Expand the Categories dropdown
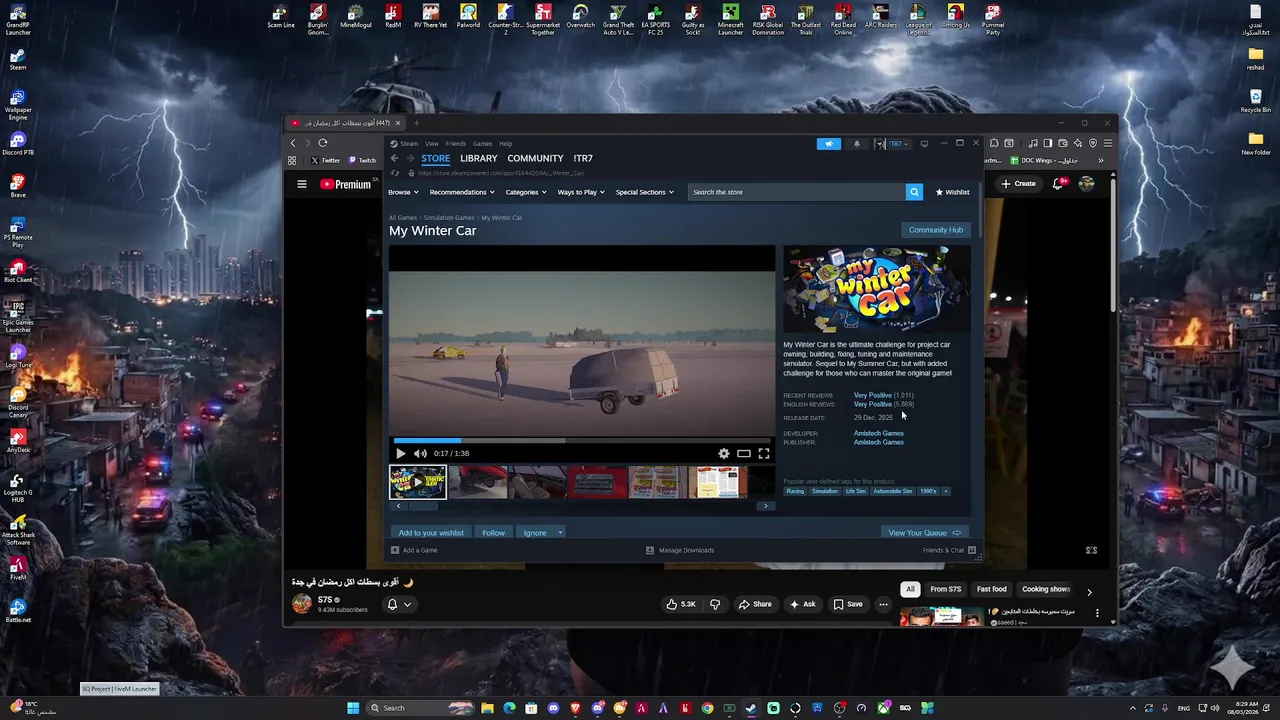Image resolution: width=1280 pixels, height=720 pixels. pos(526,192)
